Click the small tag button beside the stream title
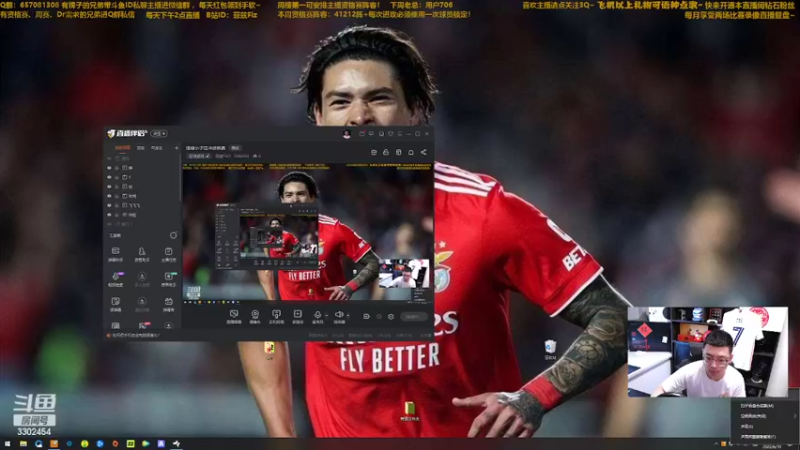Image resolution: width=800 pixels, height=450 pixels. click(235, 148)
